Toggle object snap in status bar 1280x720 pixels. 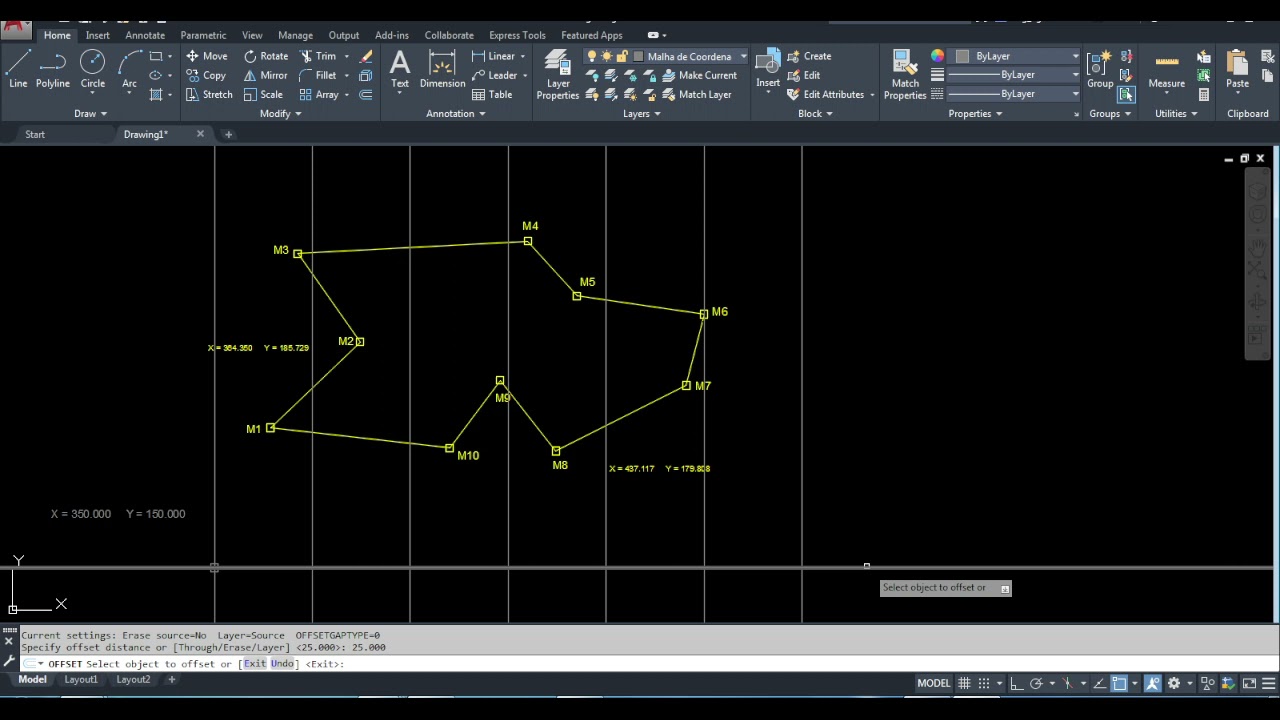[x=1119, y=683]
